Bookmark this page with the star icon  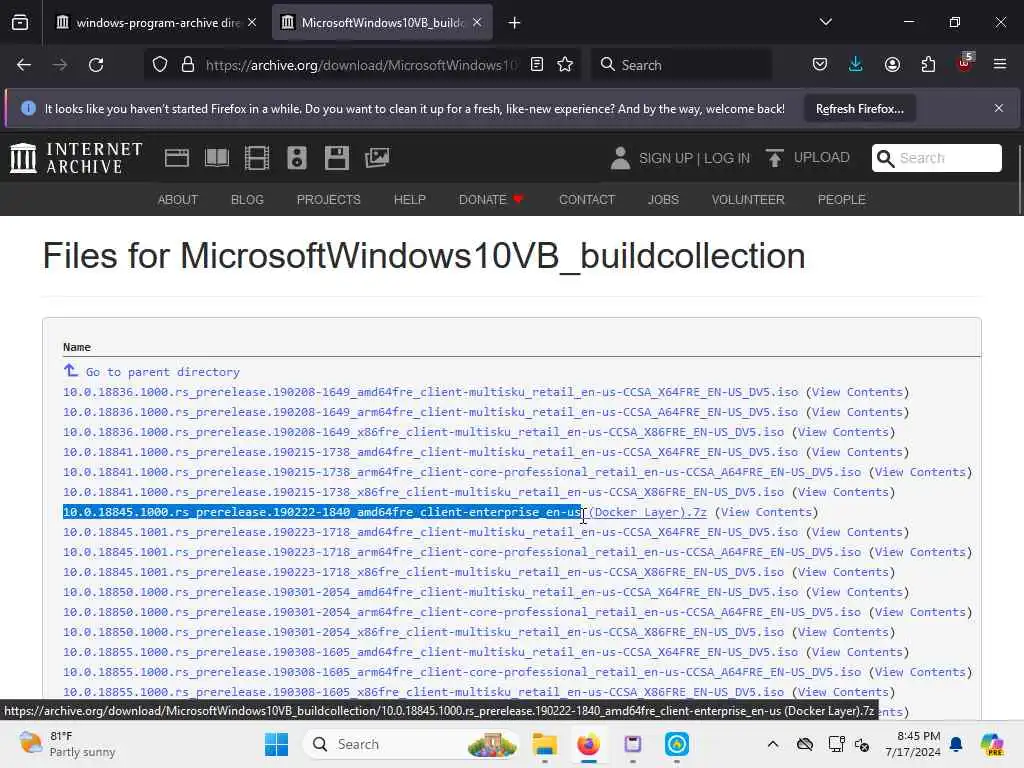[x=566, y=65]
